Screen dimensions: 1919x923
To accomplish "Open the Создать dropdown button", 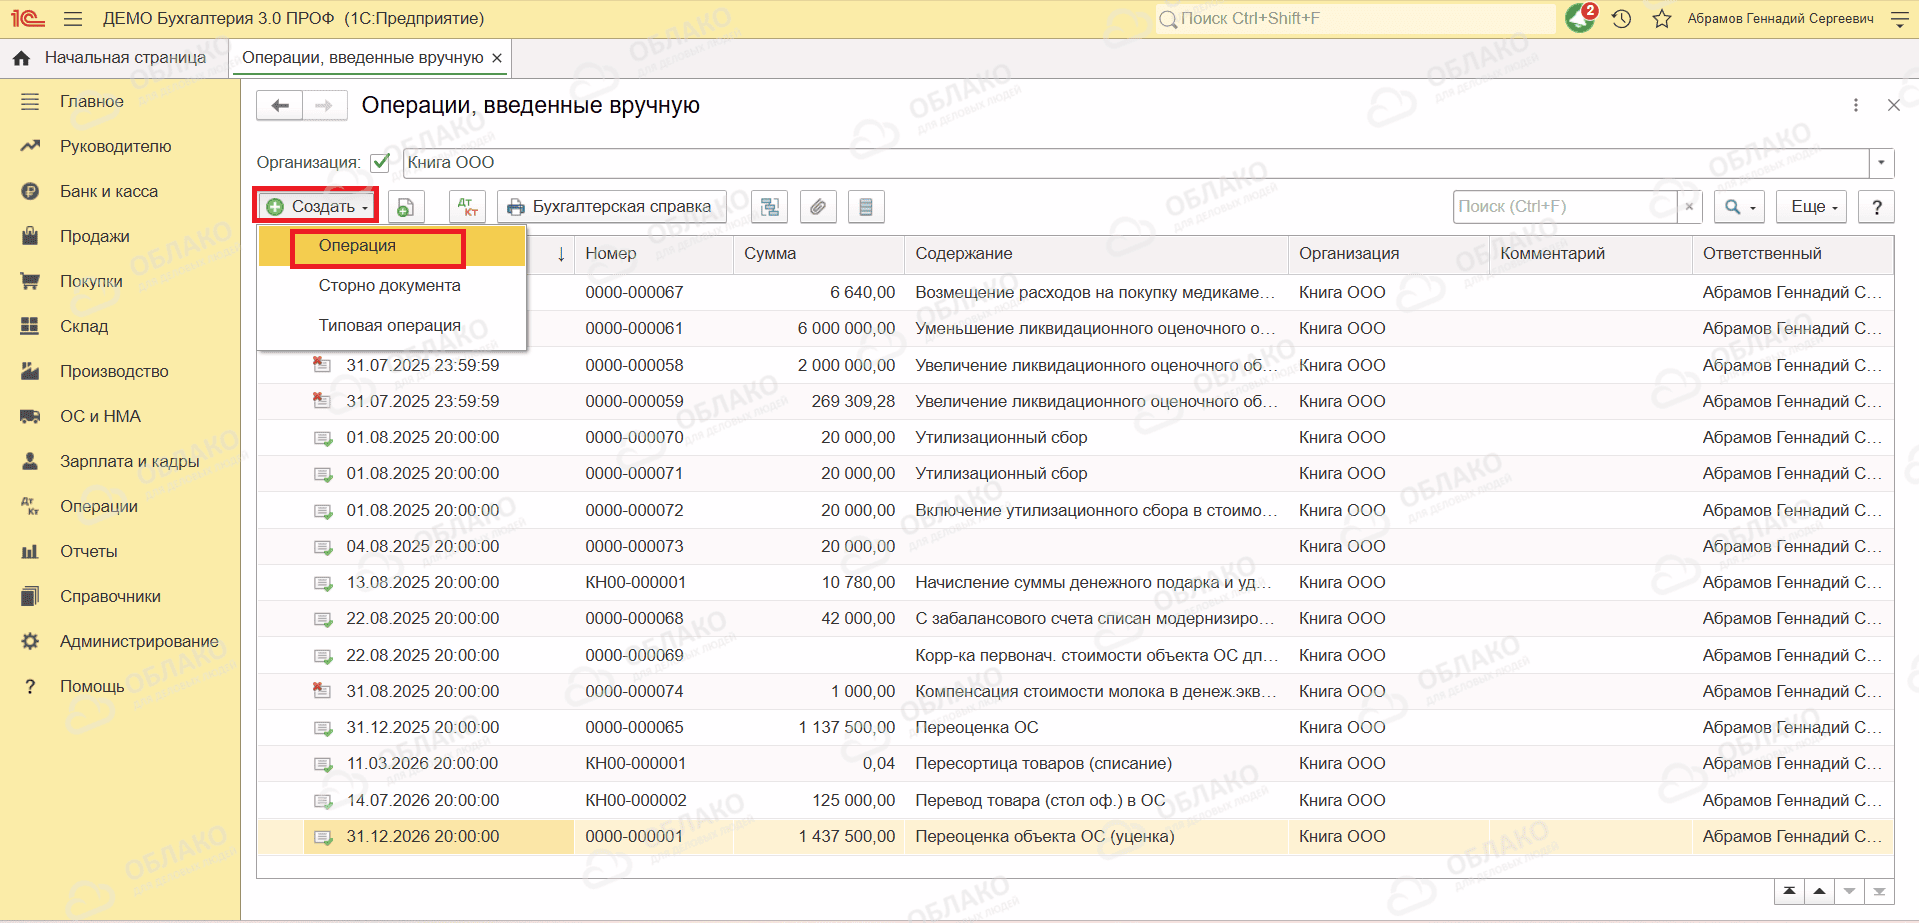I will tap(316, 207).
